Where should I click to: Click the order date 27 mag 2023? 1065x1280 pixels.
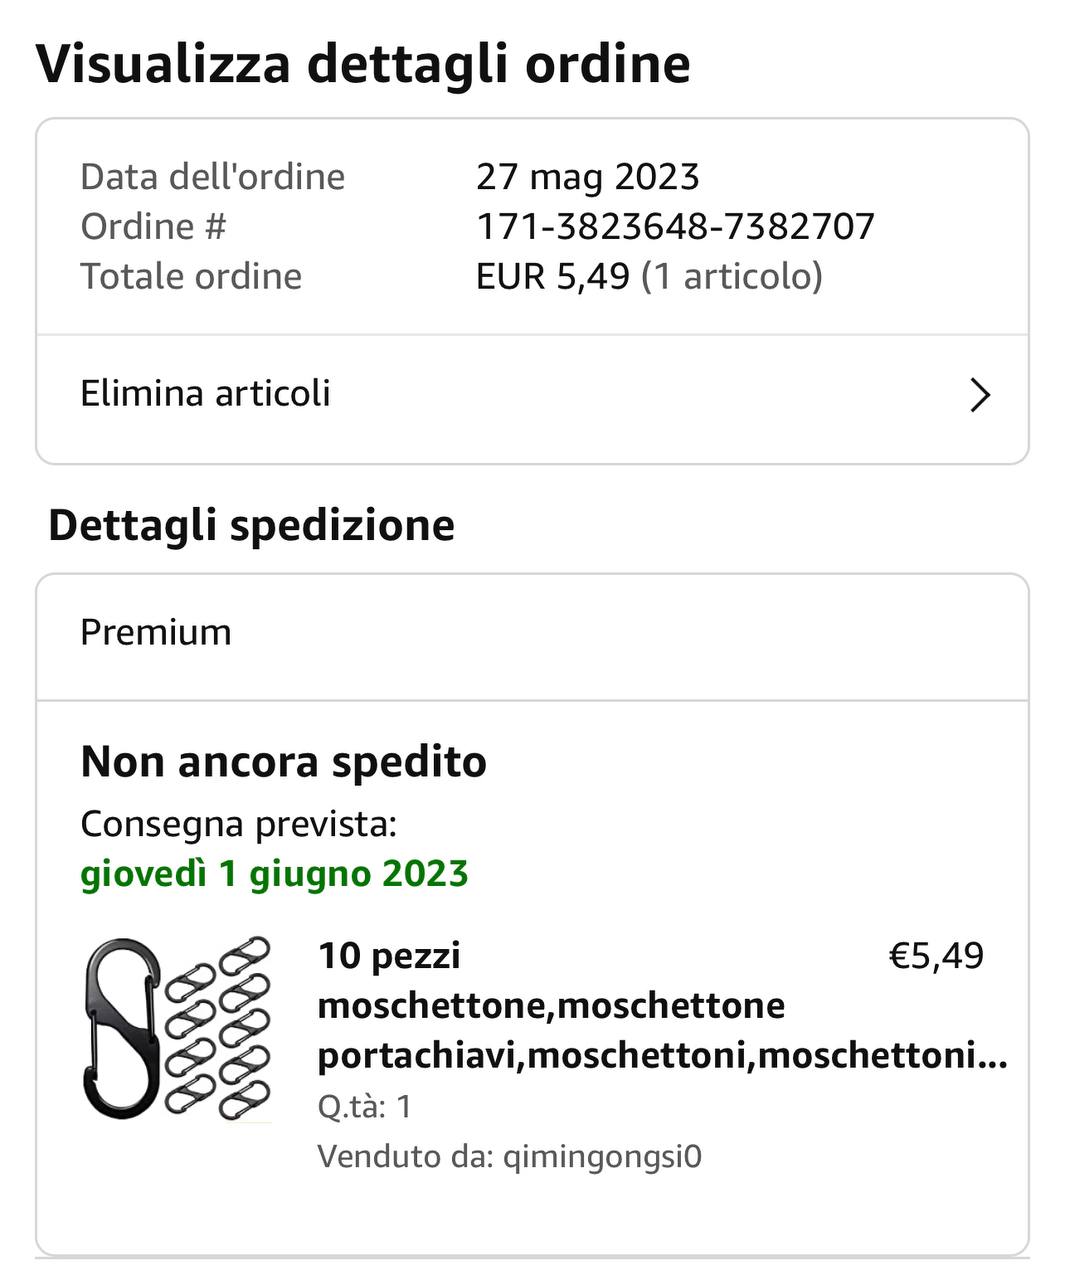[x=587, y=177]
